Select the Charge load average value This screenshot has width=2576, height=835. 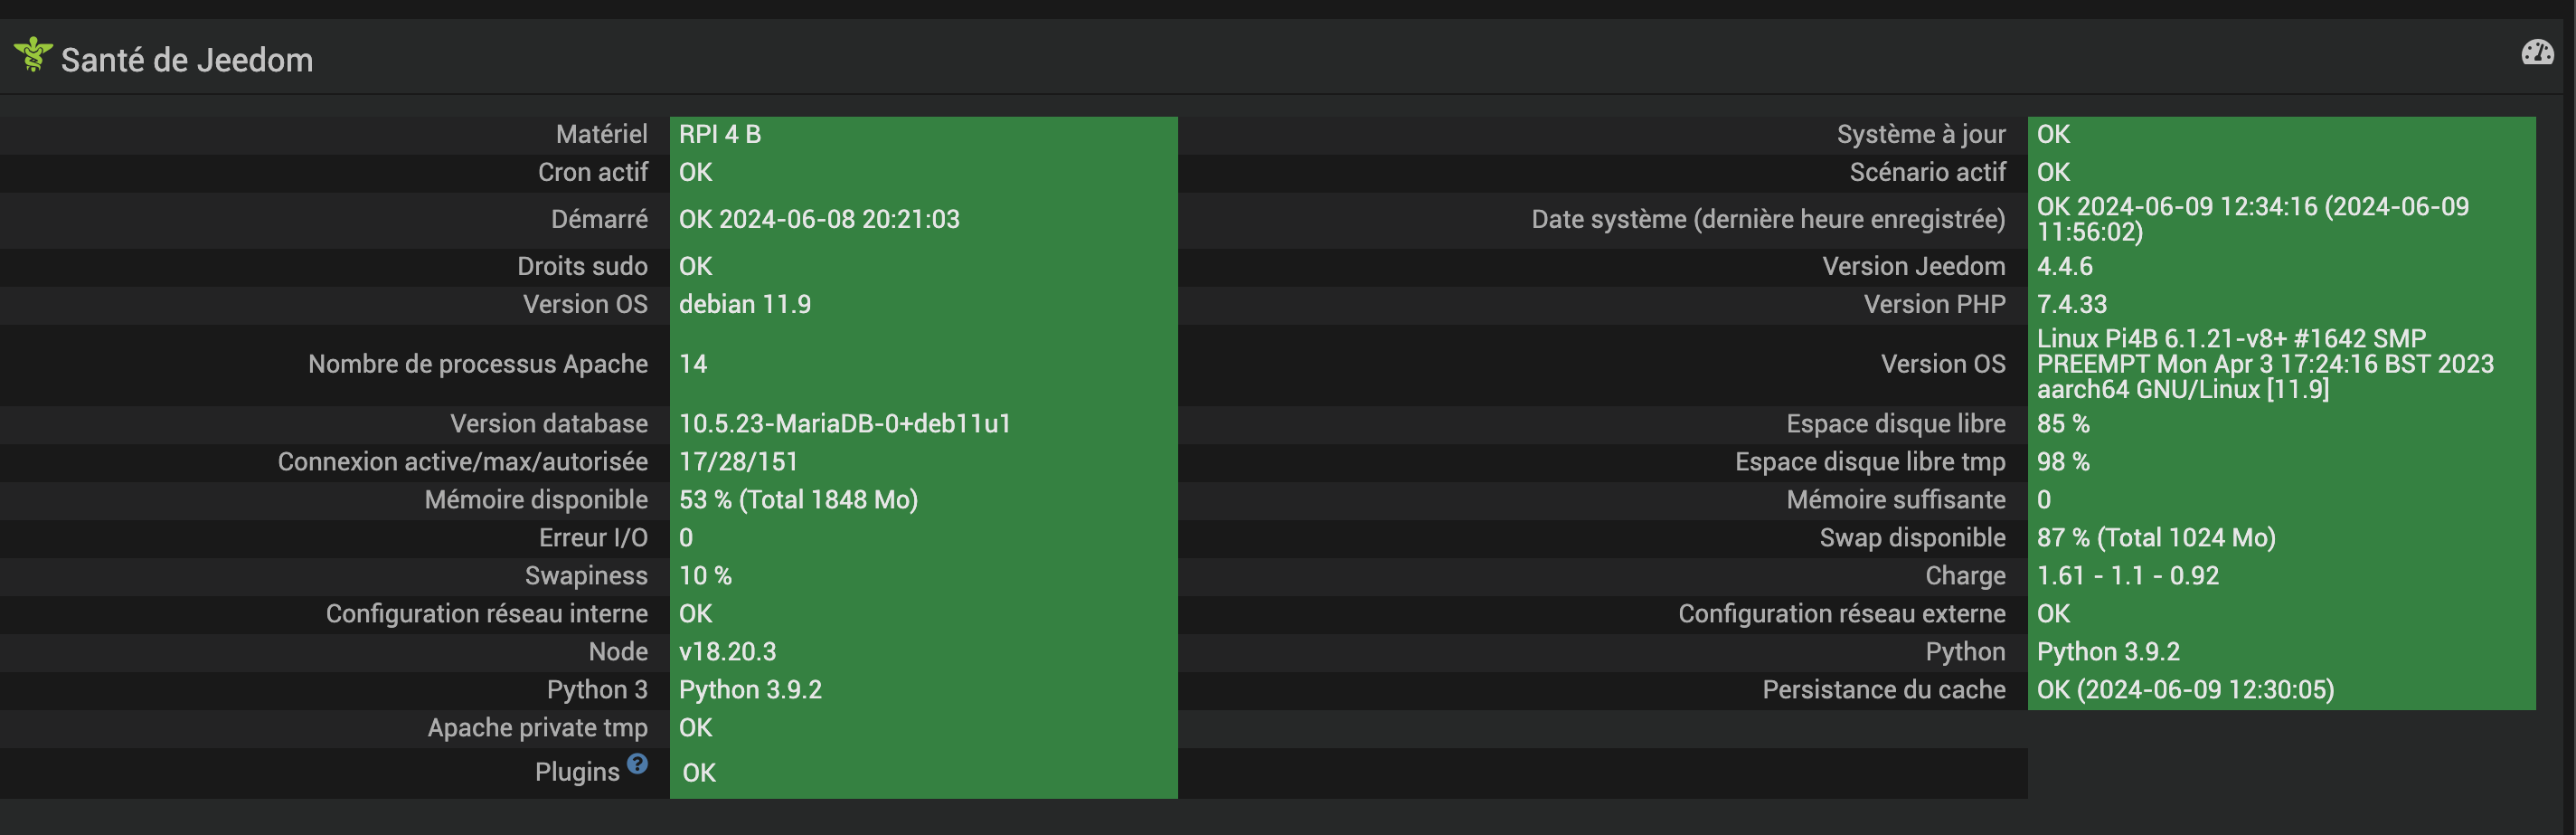tap(2128, 576)
